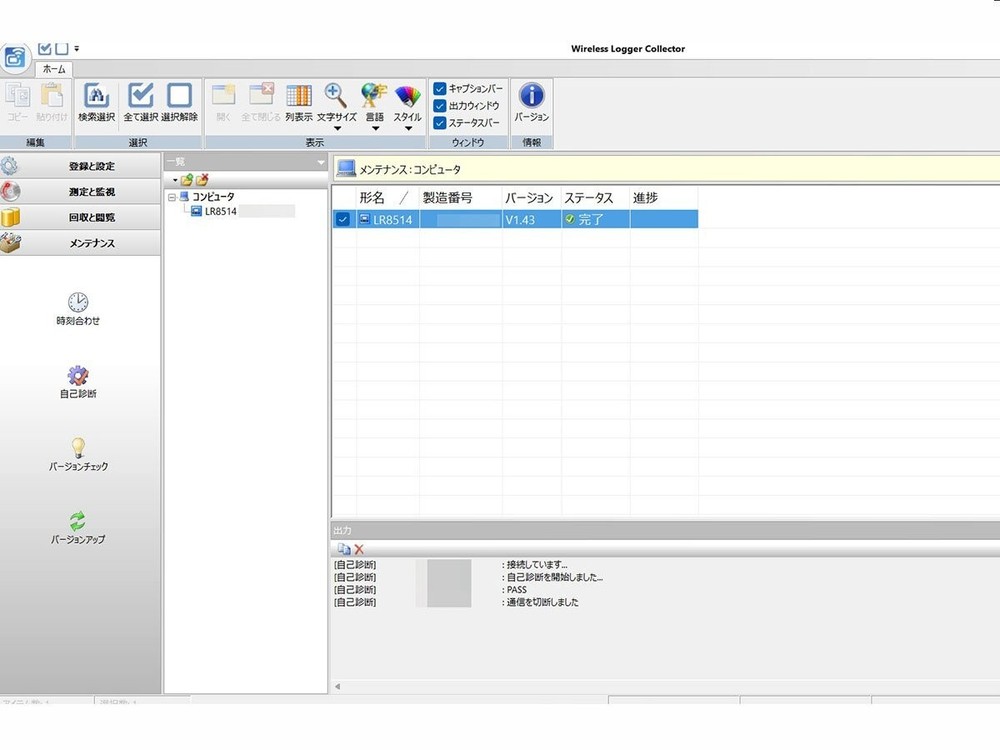Expand the 言語 language dropdown
The height and width of the screenshot is (750, 1000).
(x=374, y=127)
